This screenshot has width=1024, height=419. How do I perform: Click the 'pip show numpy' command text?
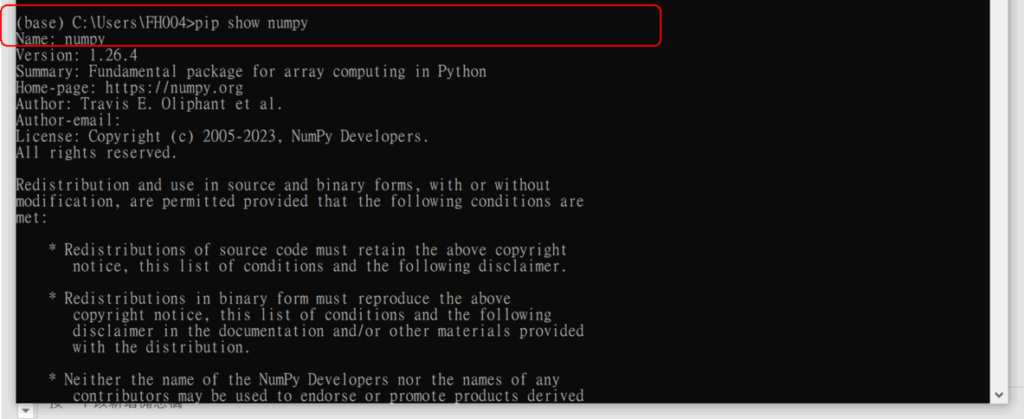tap(250, 23)
